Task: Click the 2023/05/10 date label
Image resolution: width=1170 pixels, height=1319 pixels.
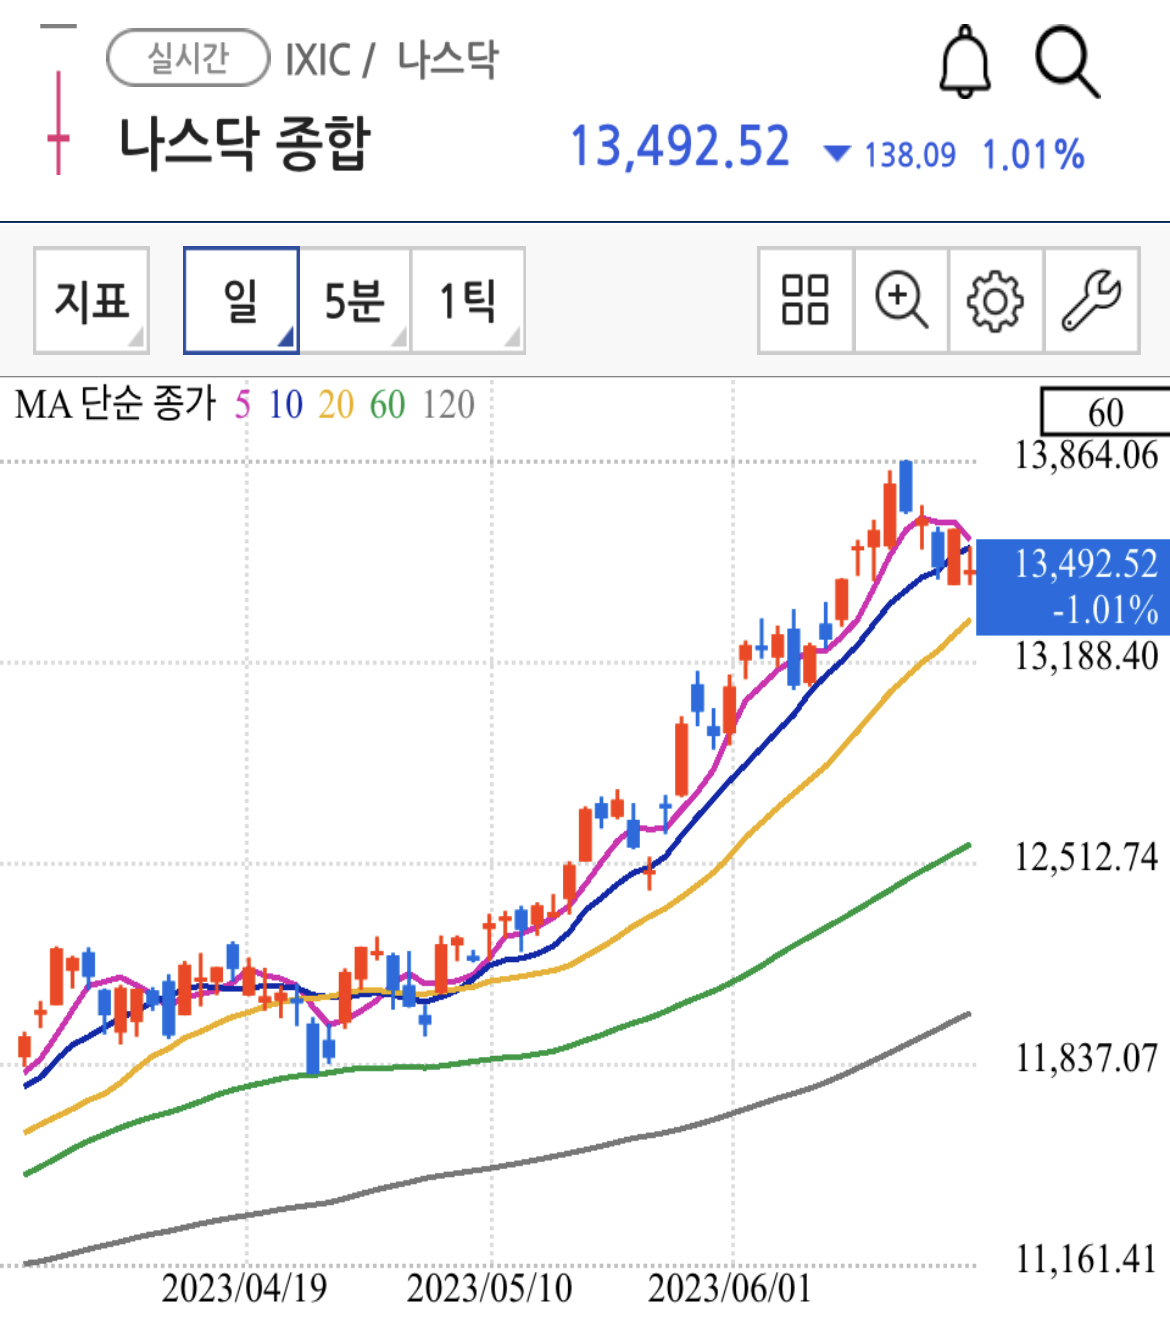Action: click(489, 1288)
